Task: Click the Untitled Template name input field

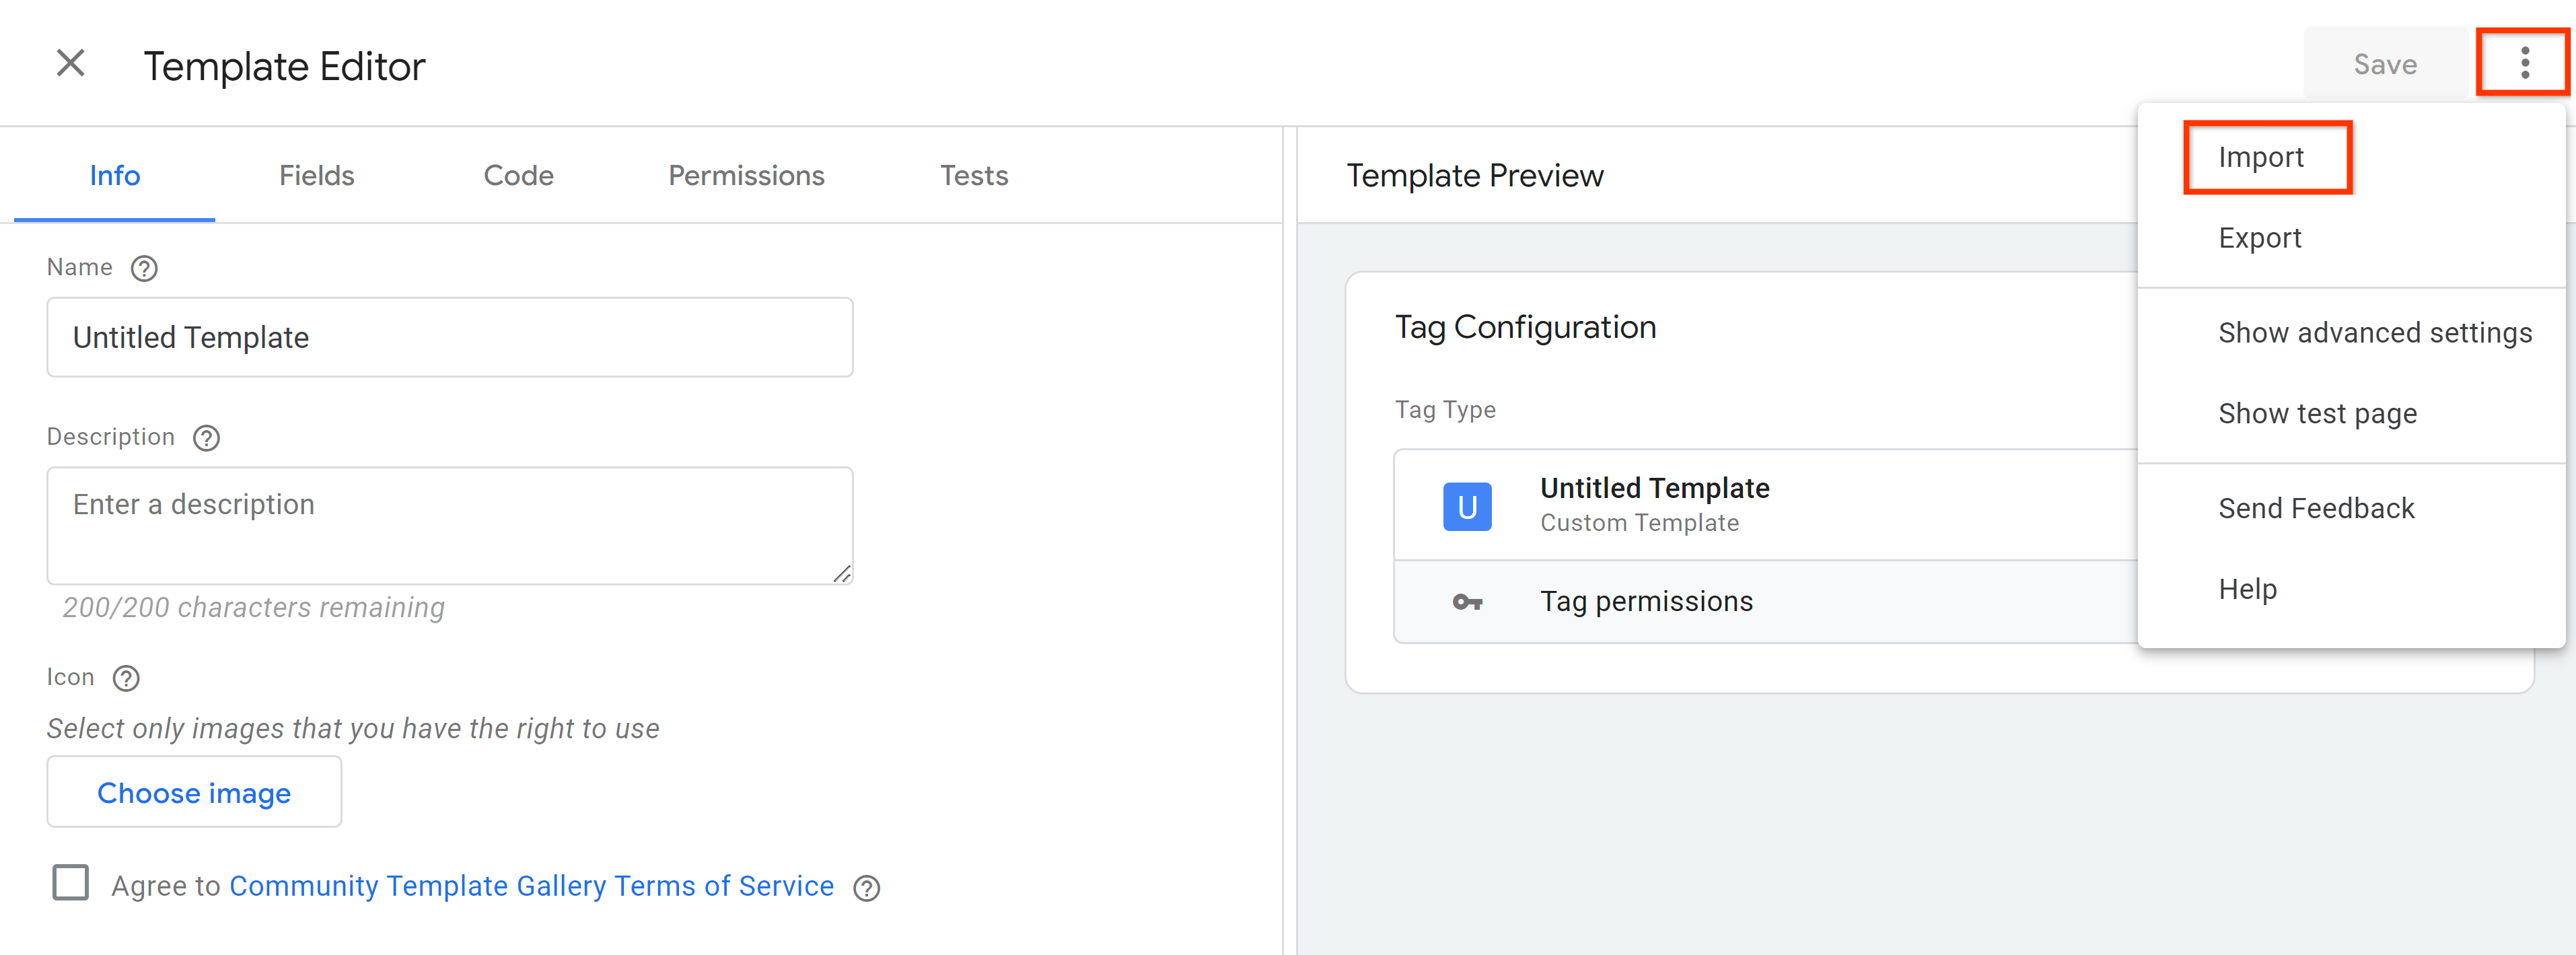Action: [450, 337]
